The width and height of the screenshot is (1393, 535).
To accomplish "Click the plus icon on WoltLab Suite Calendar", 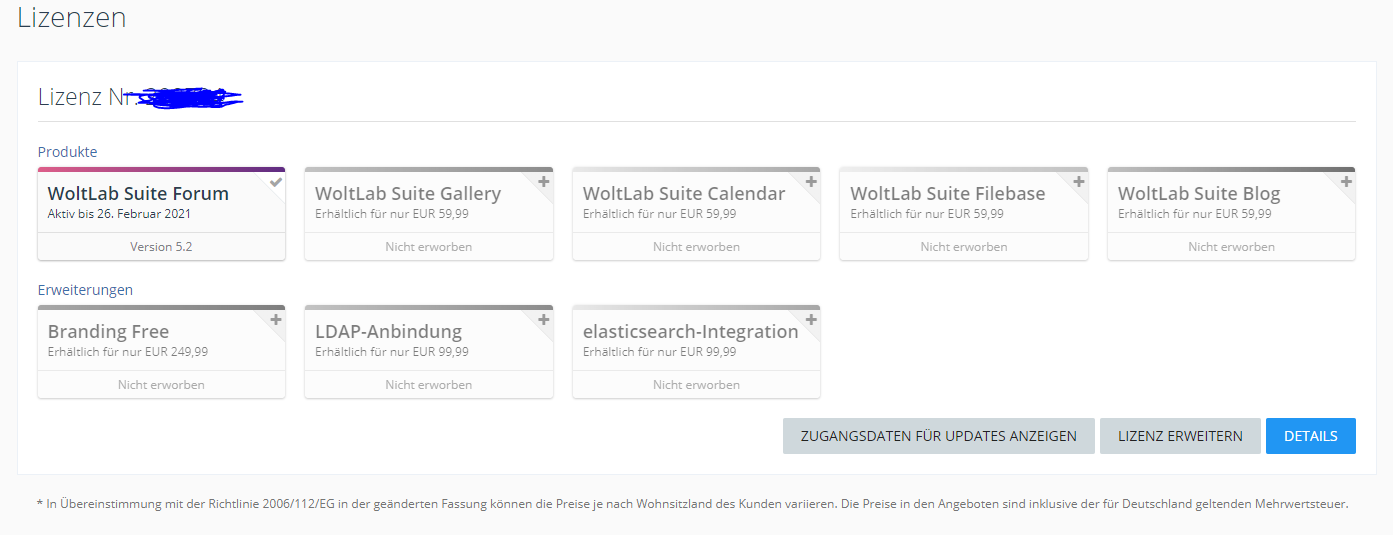I will coord(811,182).
